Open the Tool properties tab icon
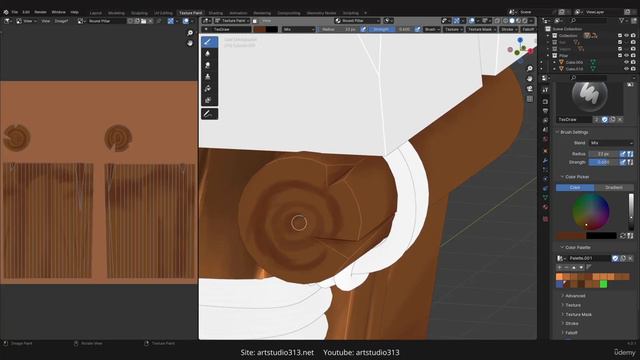 [545, 90]
